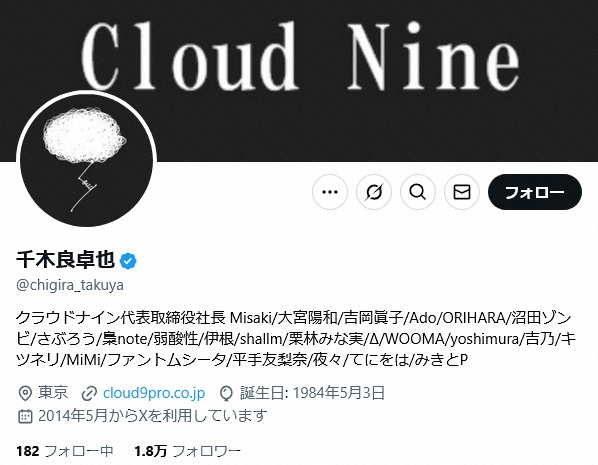Click the birthday balloon icon
Viewport: 598px width, 465px height.
227,393
